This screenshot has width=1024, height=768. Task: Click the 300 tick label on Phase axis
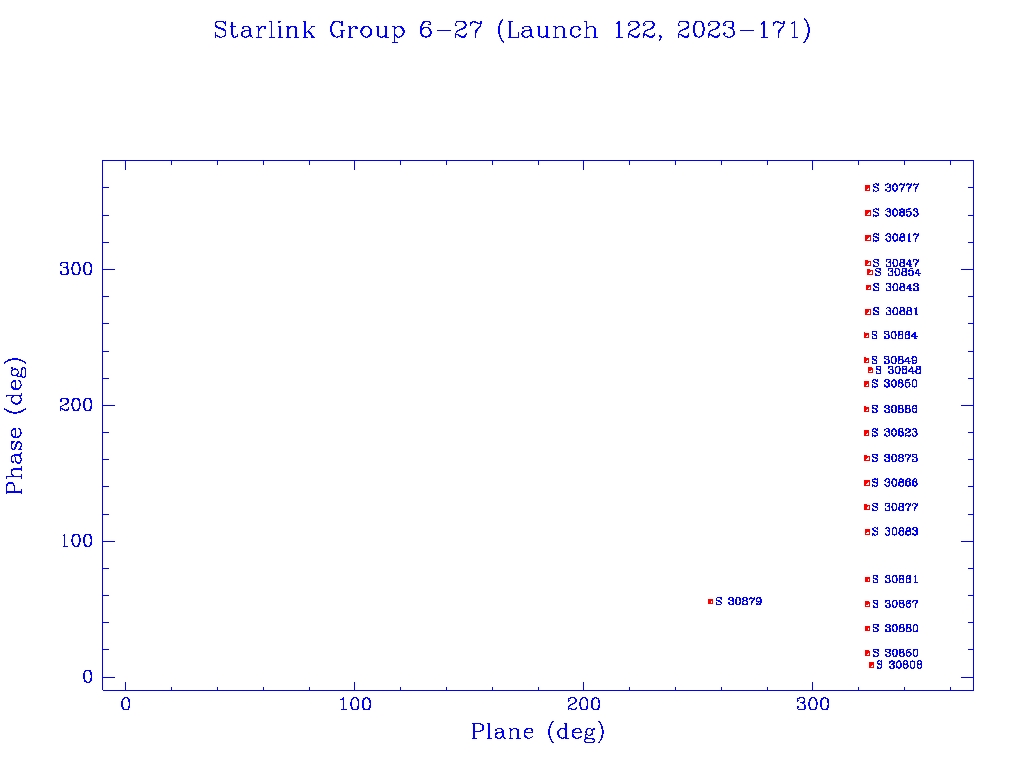[76, 269]
